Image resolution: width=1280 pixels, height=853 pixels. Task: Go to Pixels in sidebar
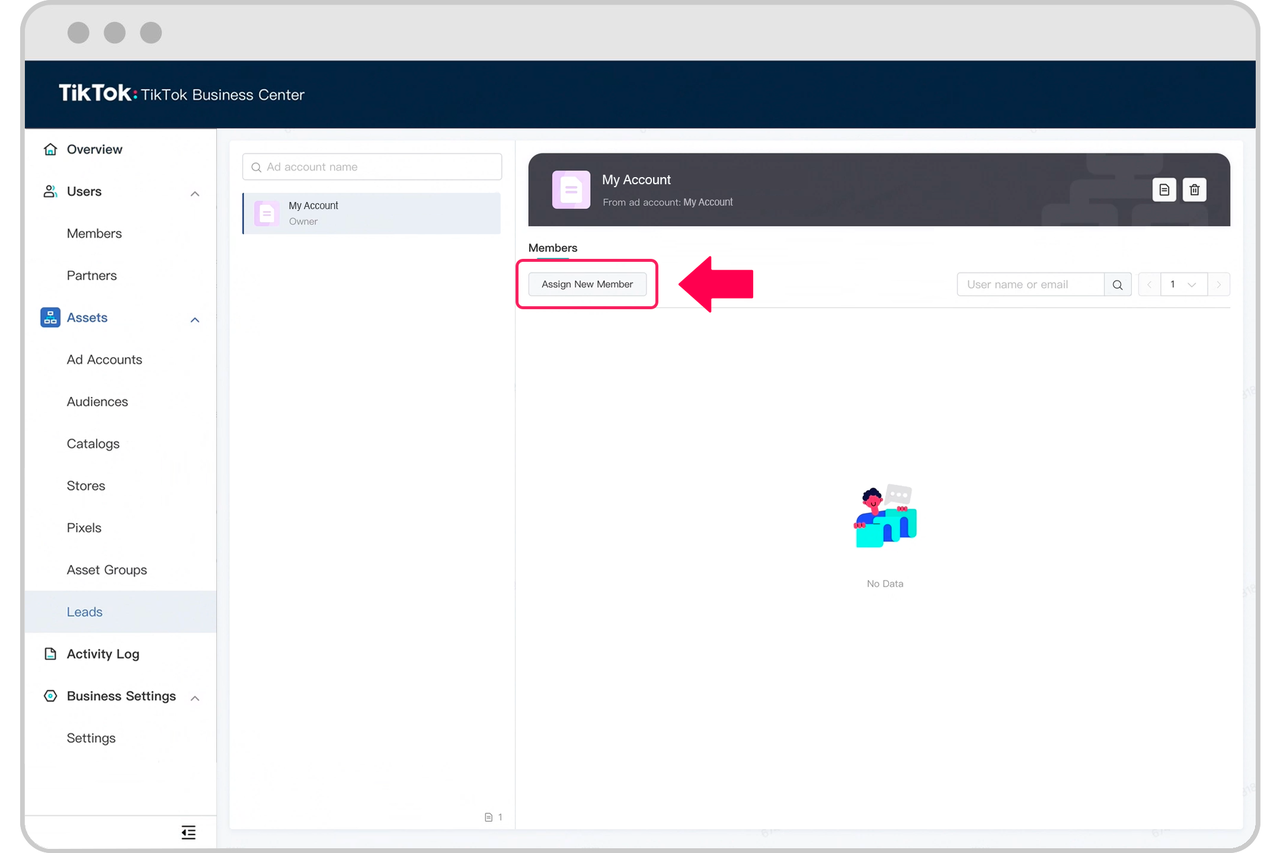pos(84,528)
